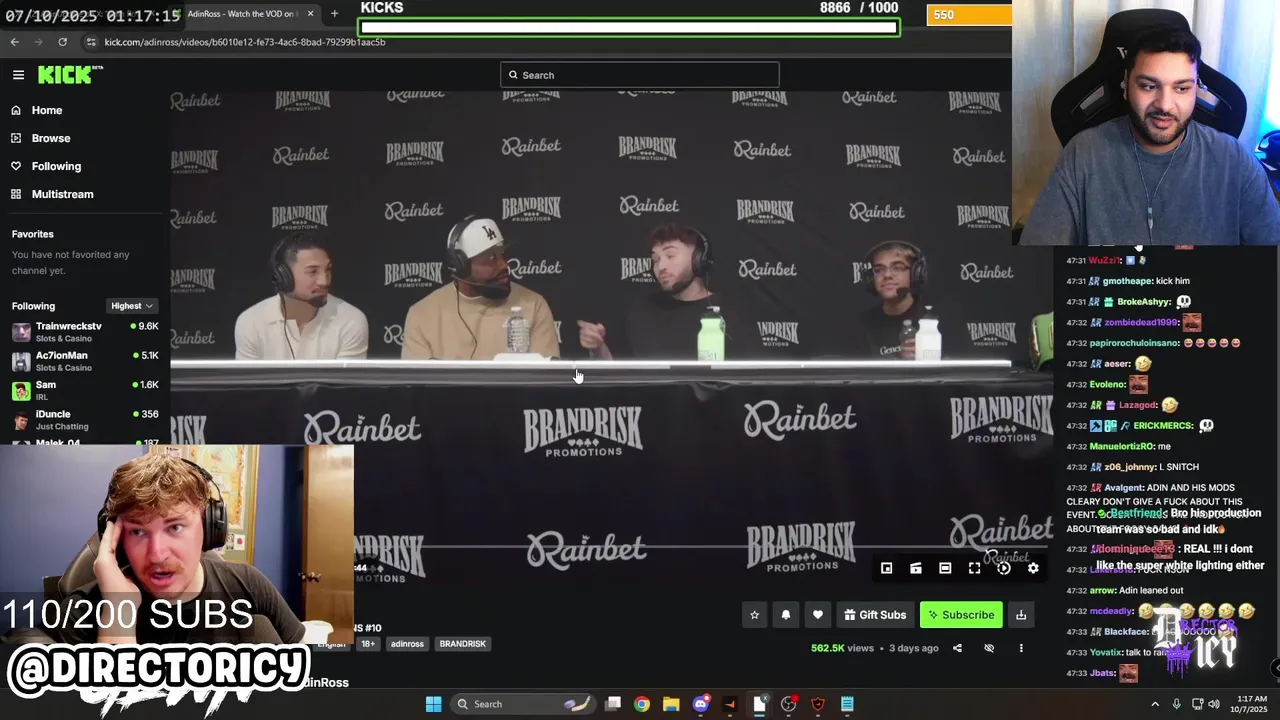Download the VOD using download icon
Image resolution: width=1280 pixels, height=720 pixels.
click(1021, 615)
